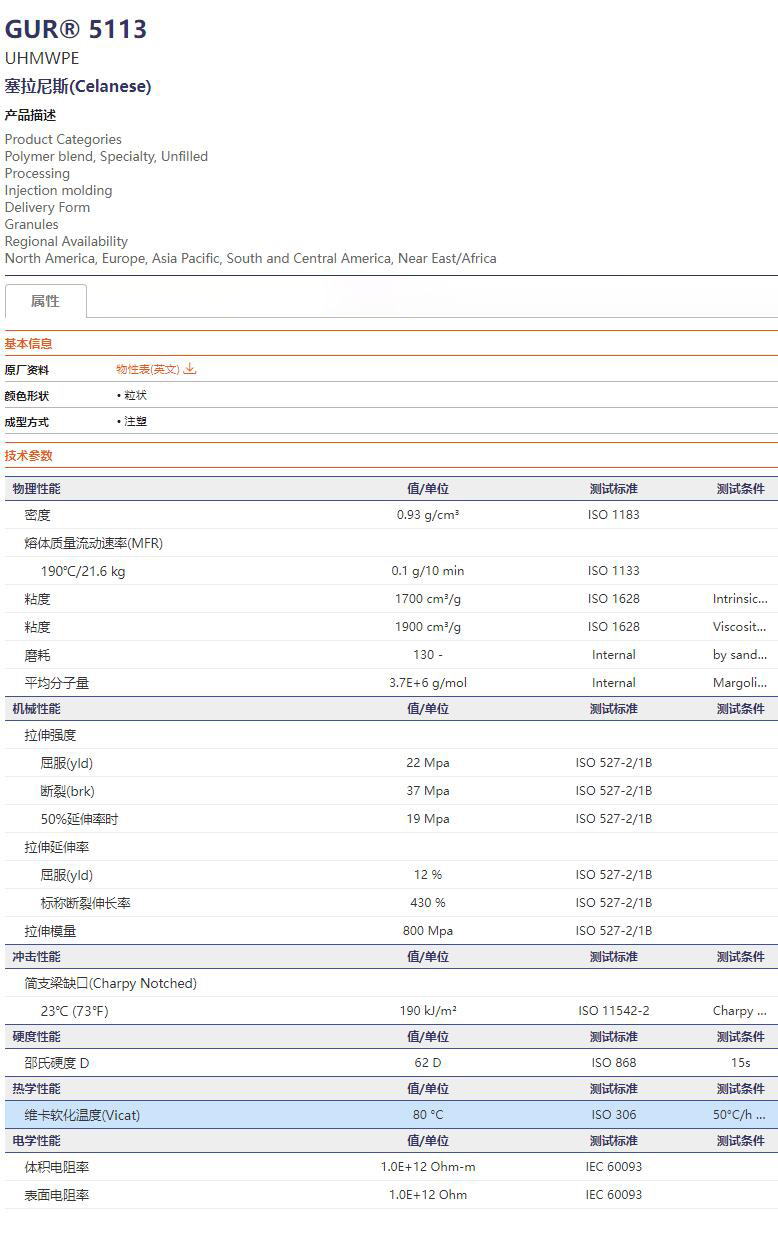778x1238 pixels.
Task: Click the 0.93 g/cm³ density value
Action: (428, 515)
